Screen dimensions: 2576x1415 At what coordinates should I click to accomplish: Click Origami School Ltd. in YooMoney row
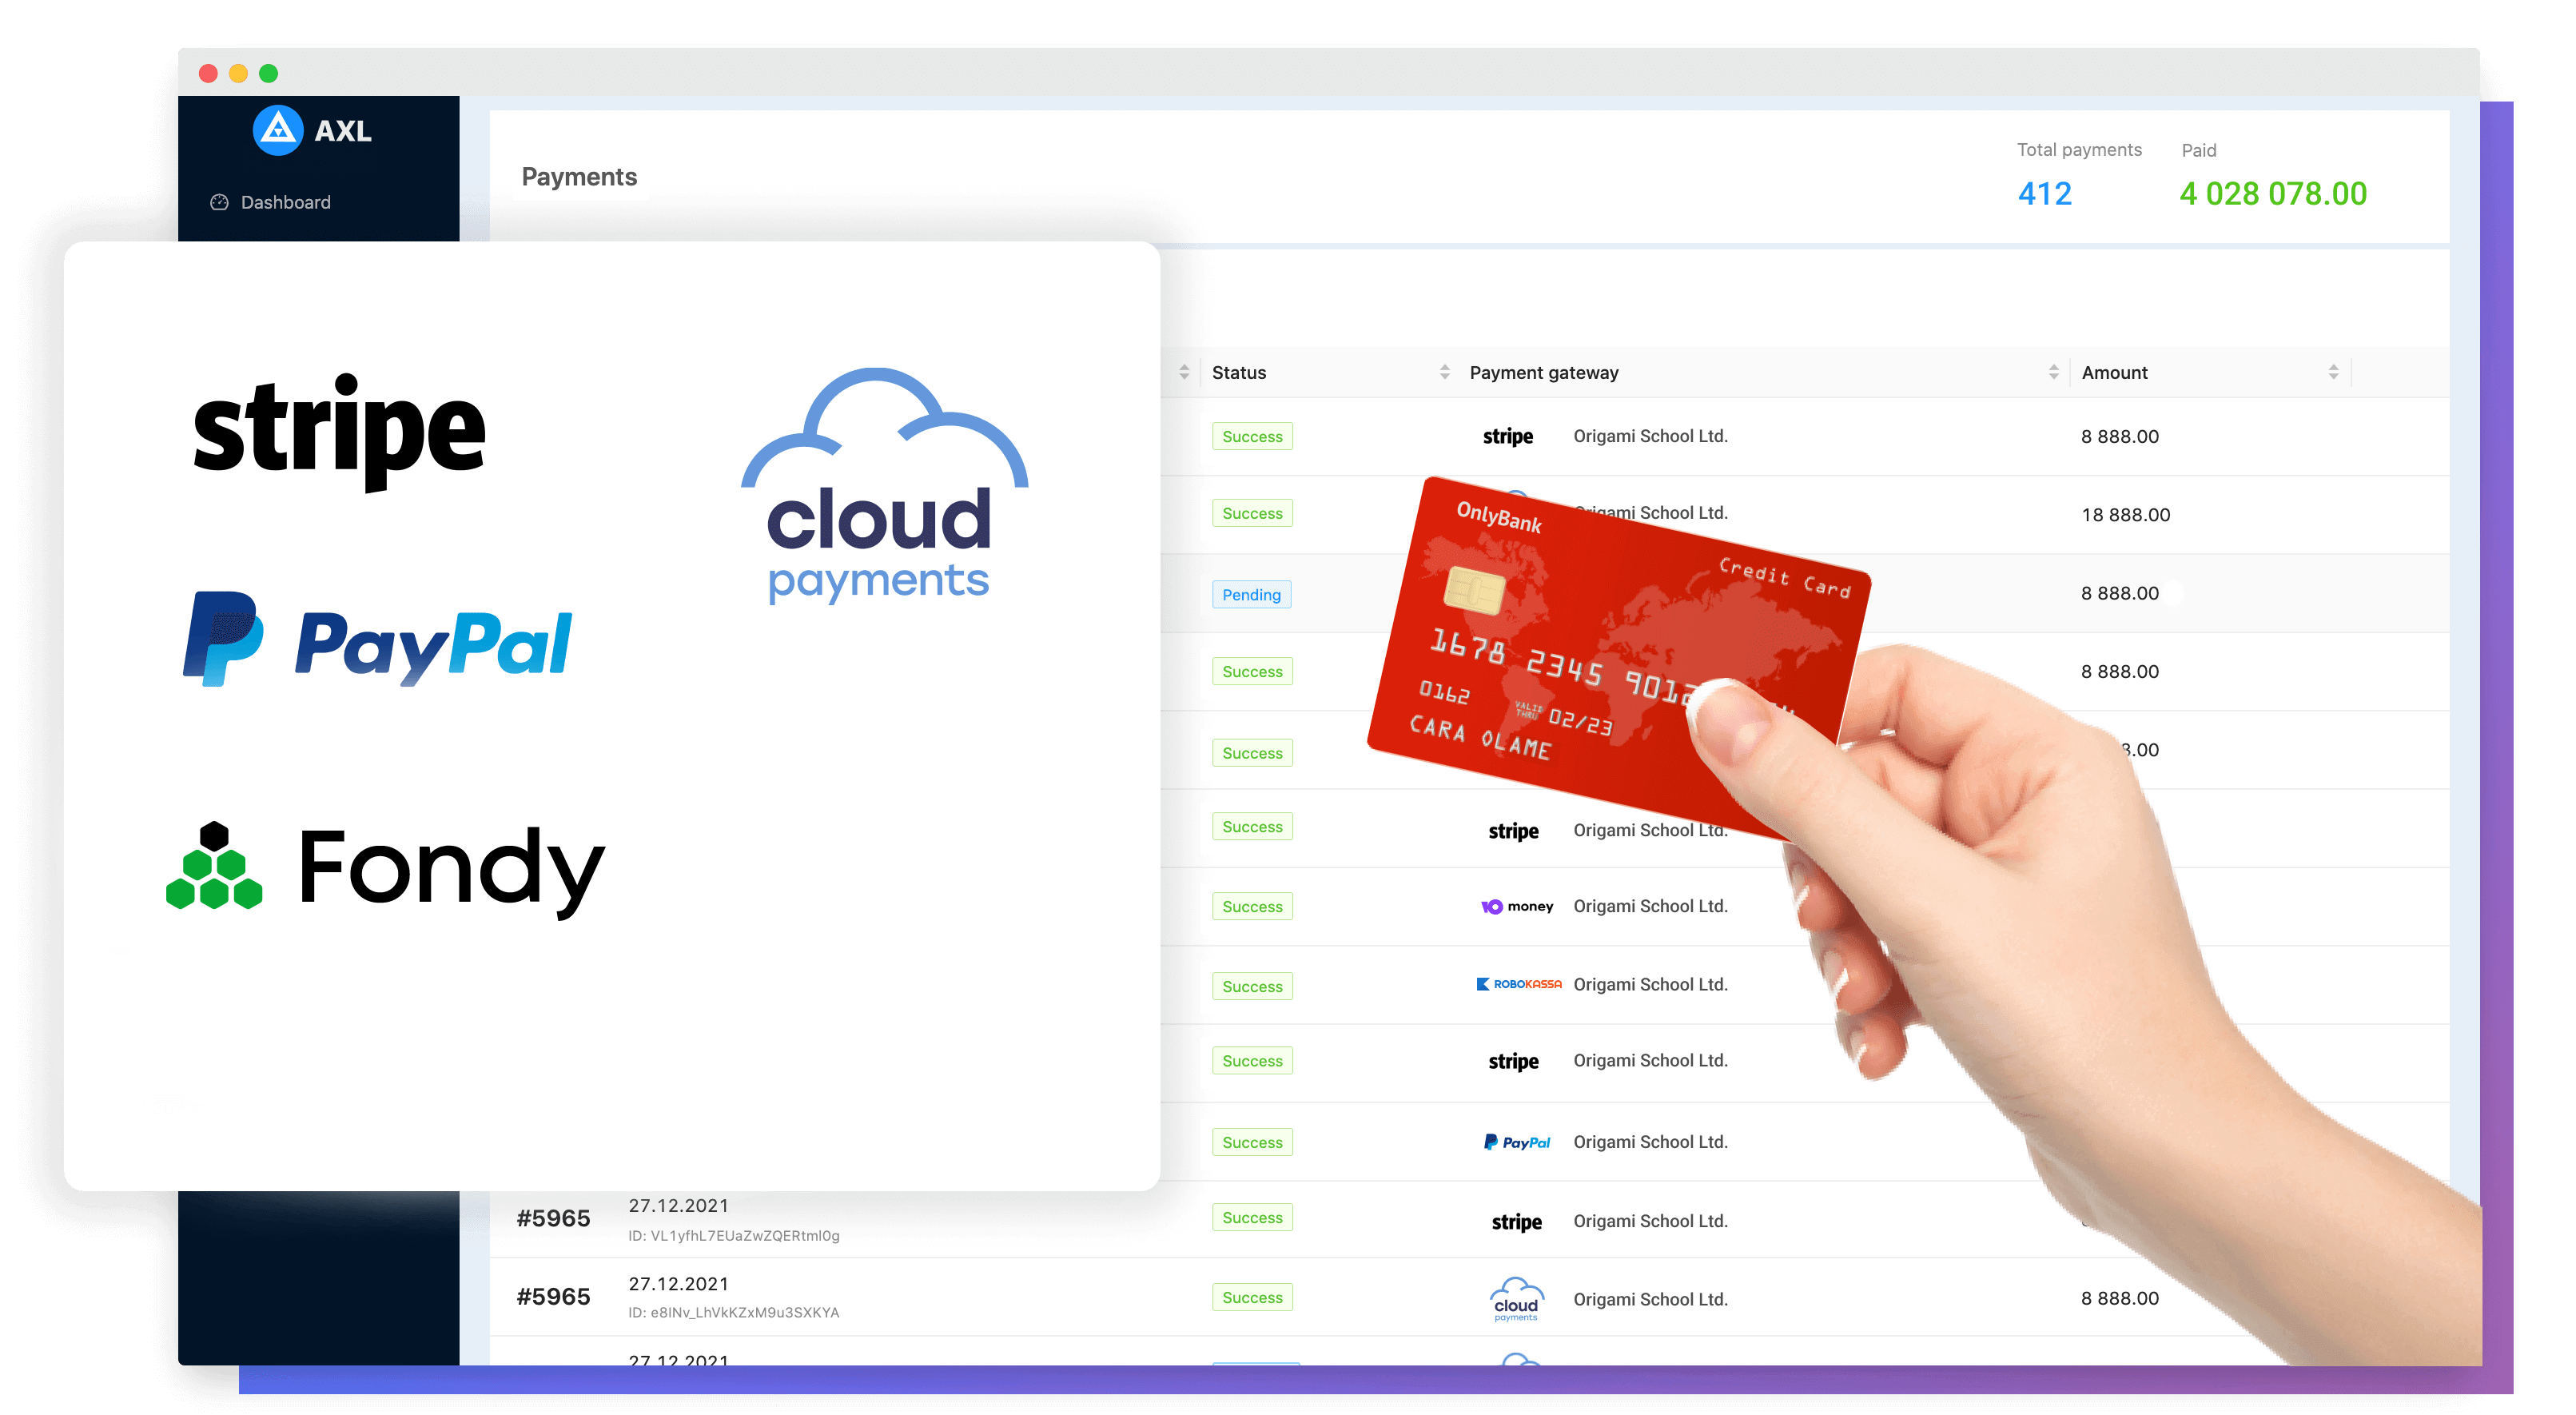pos(1650,906)
